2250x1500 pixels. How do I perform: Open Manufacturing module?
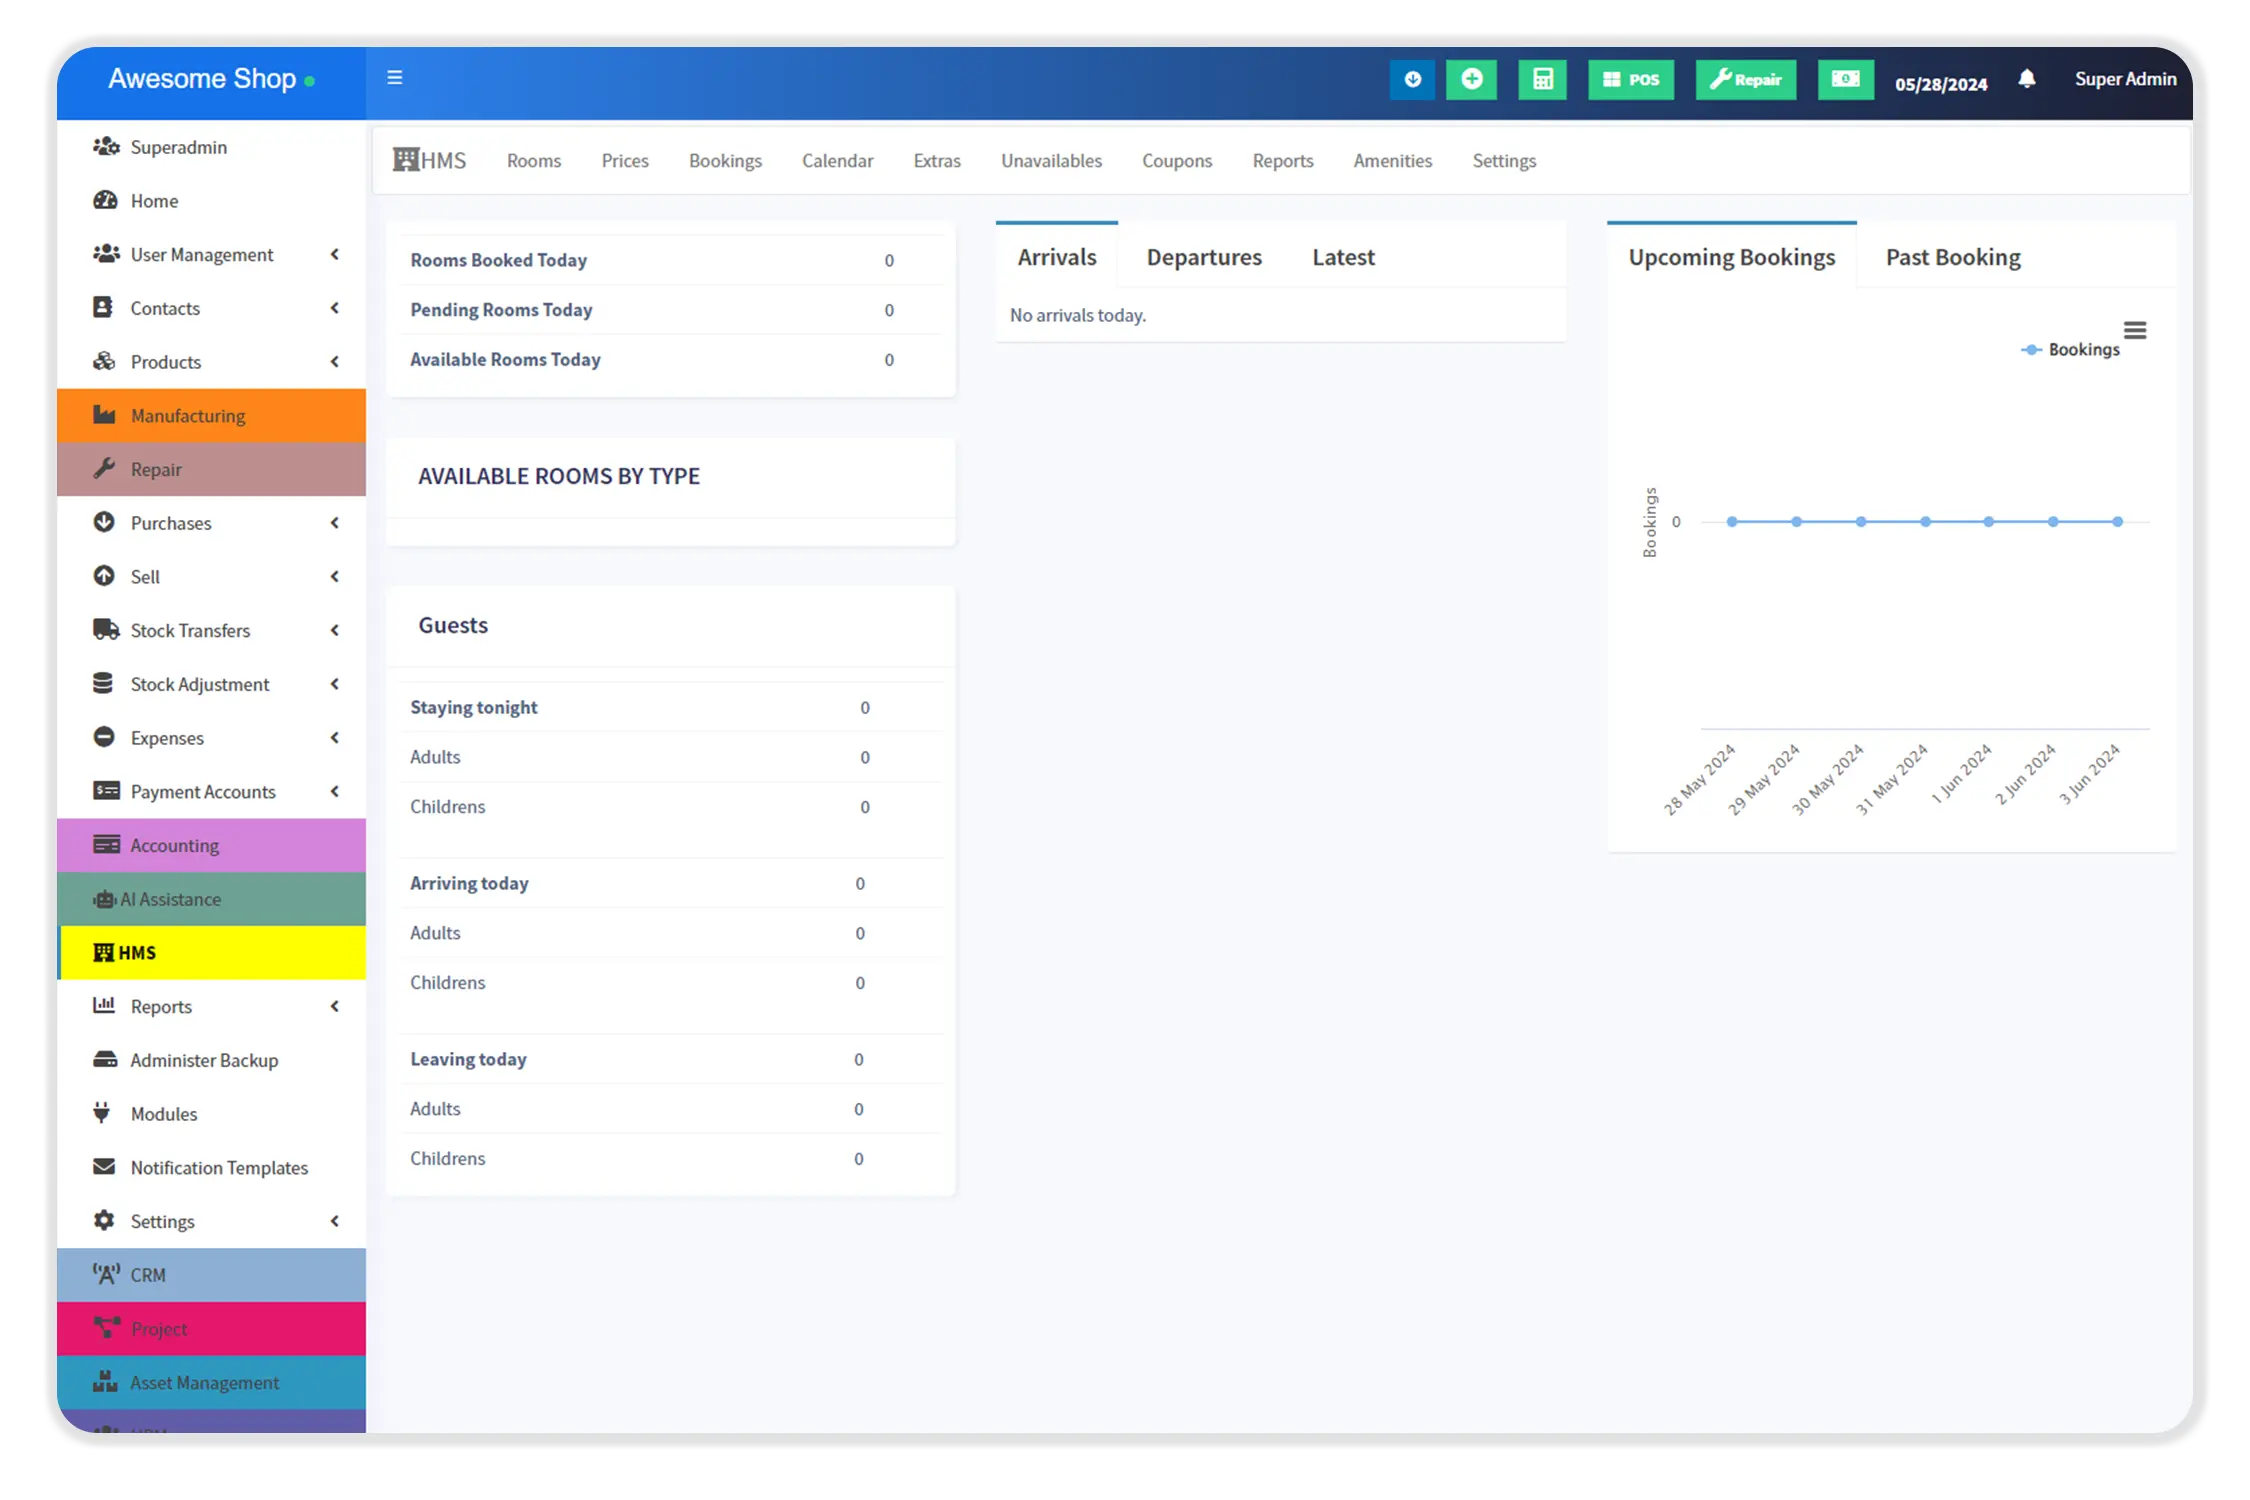pyautogui.click(x=211, y=415)
